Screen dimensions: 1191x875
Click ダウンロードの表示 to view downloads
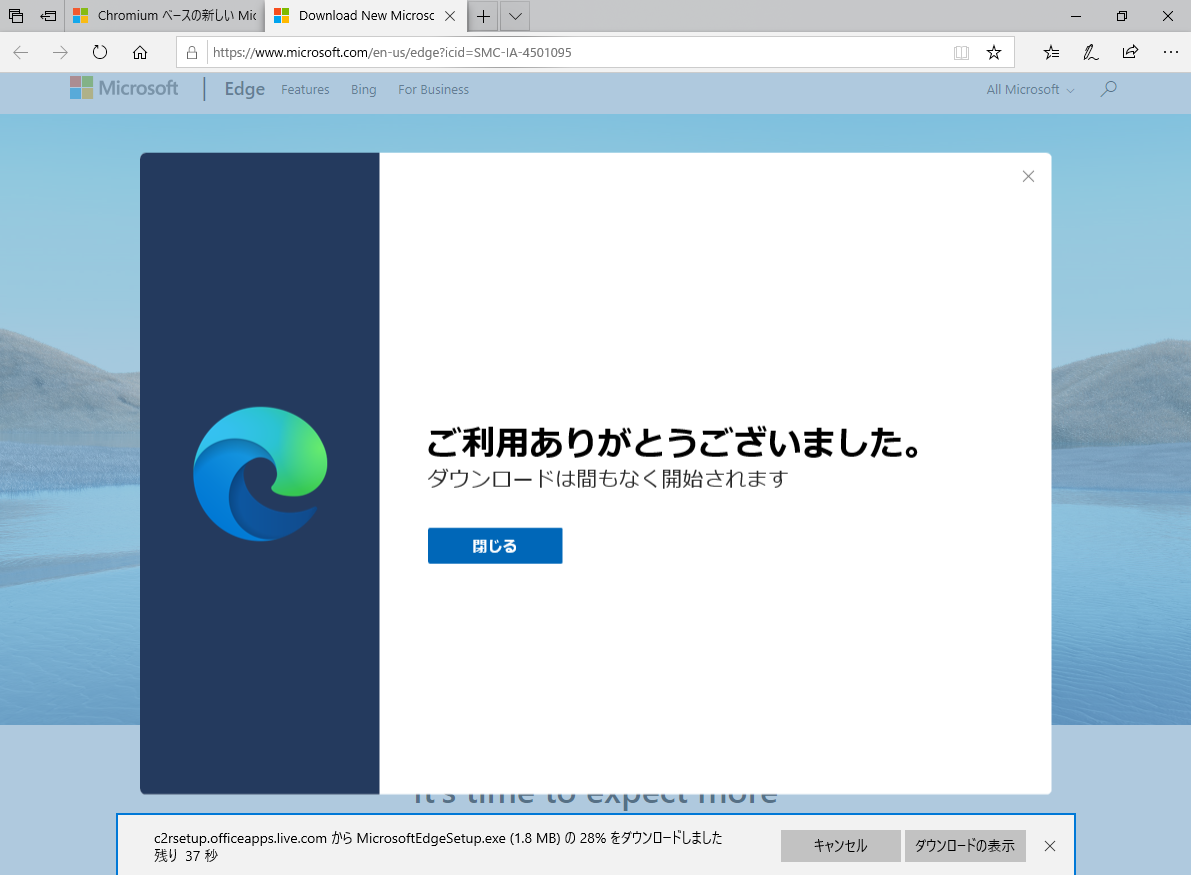(964, 845)
